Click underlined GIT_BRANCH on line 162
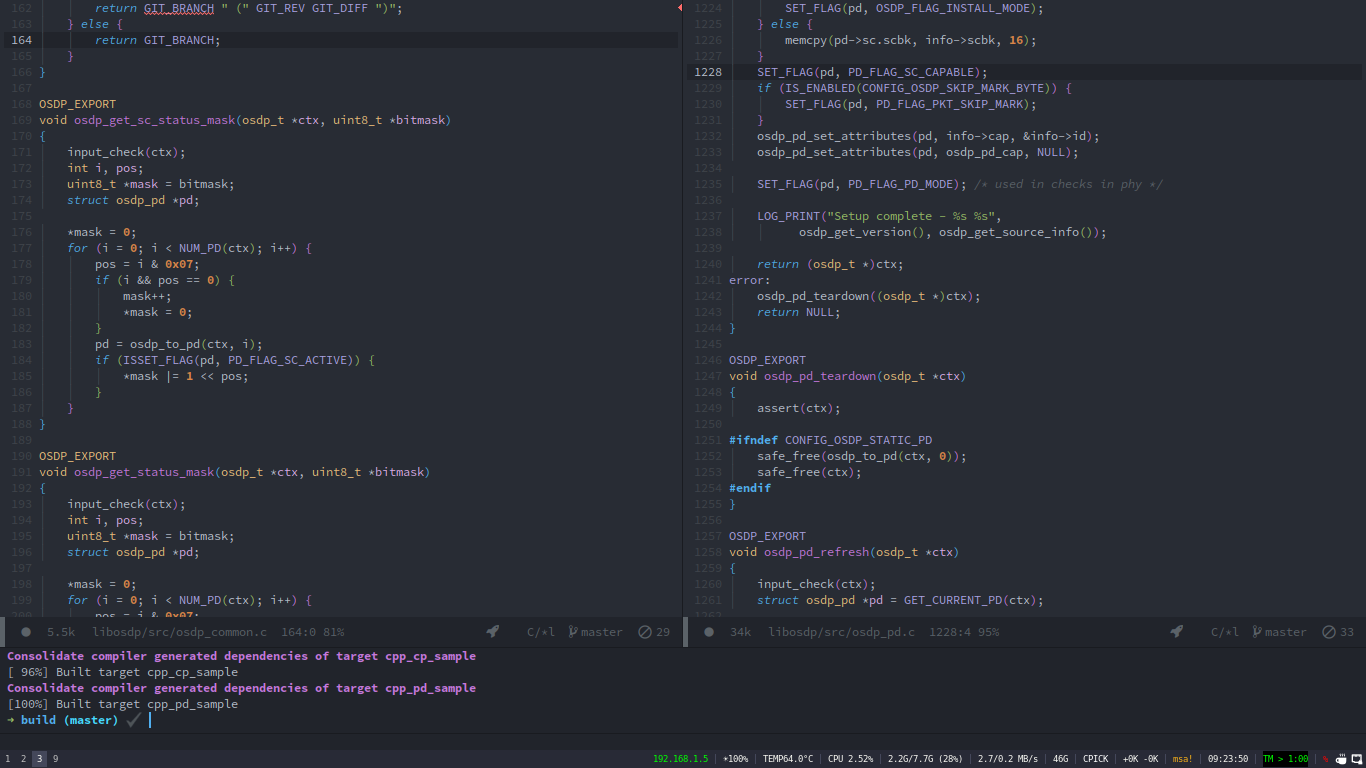This screenshot has height=768, width=1366. click(179, 8)
